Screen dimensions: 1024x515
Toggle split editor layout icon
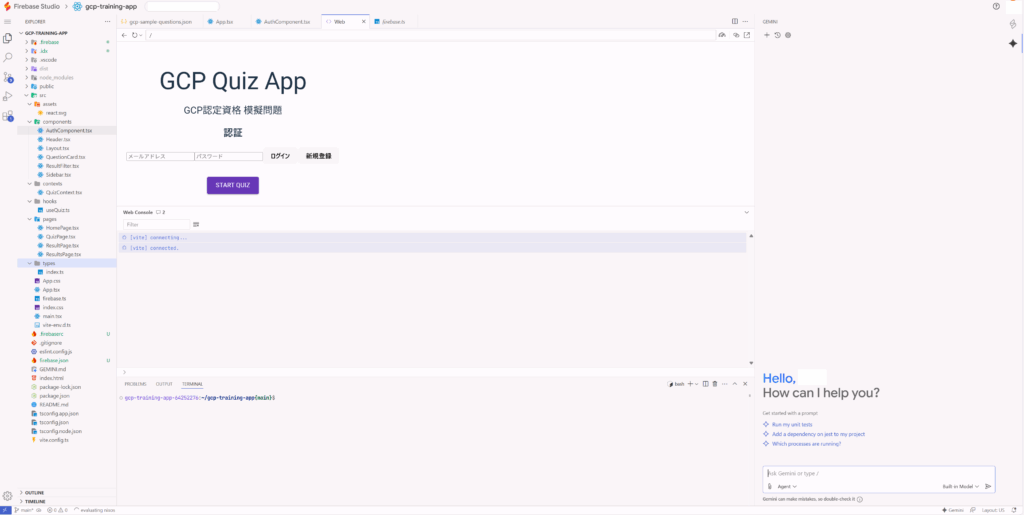pyautogui.click(x=735, y=21)
